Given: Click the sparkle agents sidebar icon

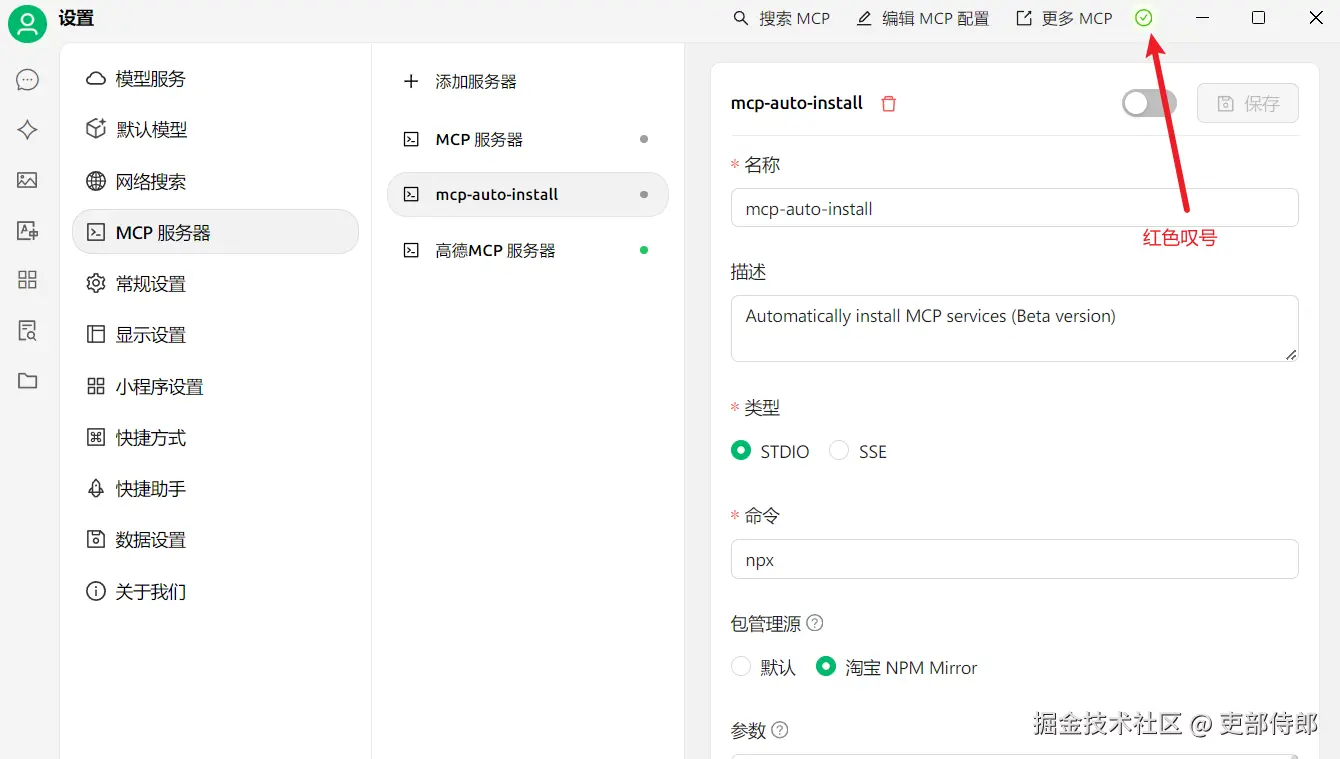Looking at the screenshot, I should [x=27, y=130].
